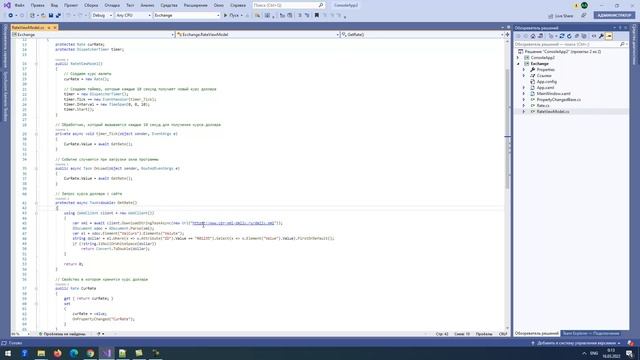Click the Visual Studio logo icon
This screenshot has height=360, width=640.
(7, 5)
